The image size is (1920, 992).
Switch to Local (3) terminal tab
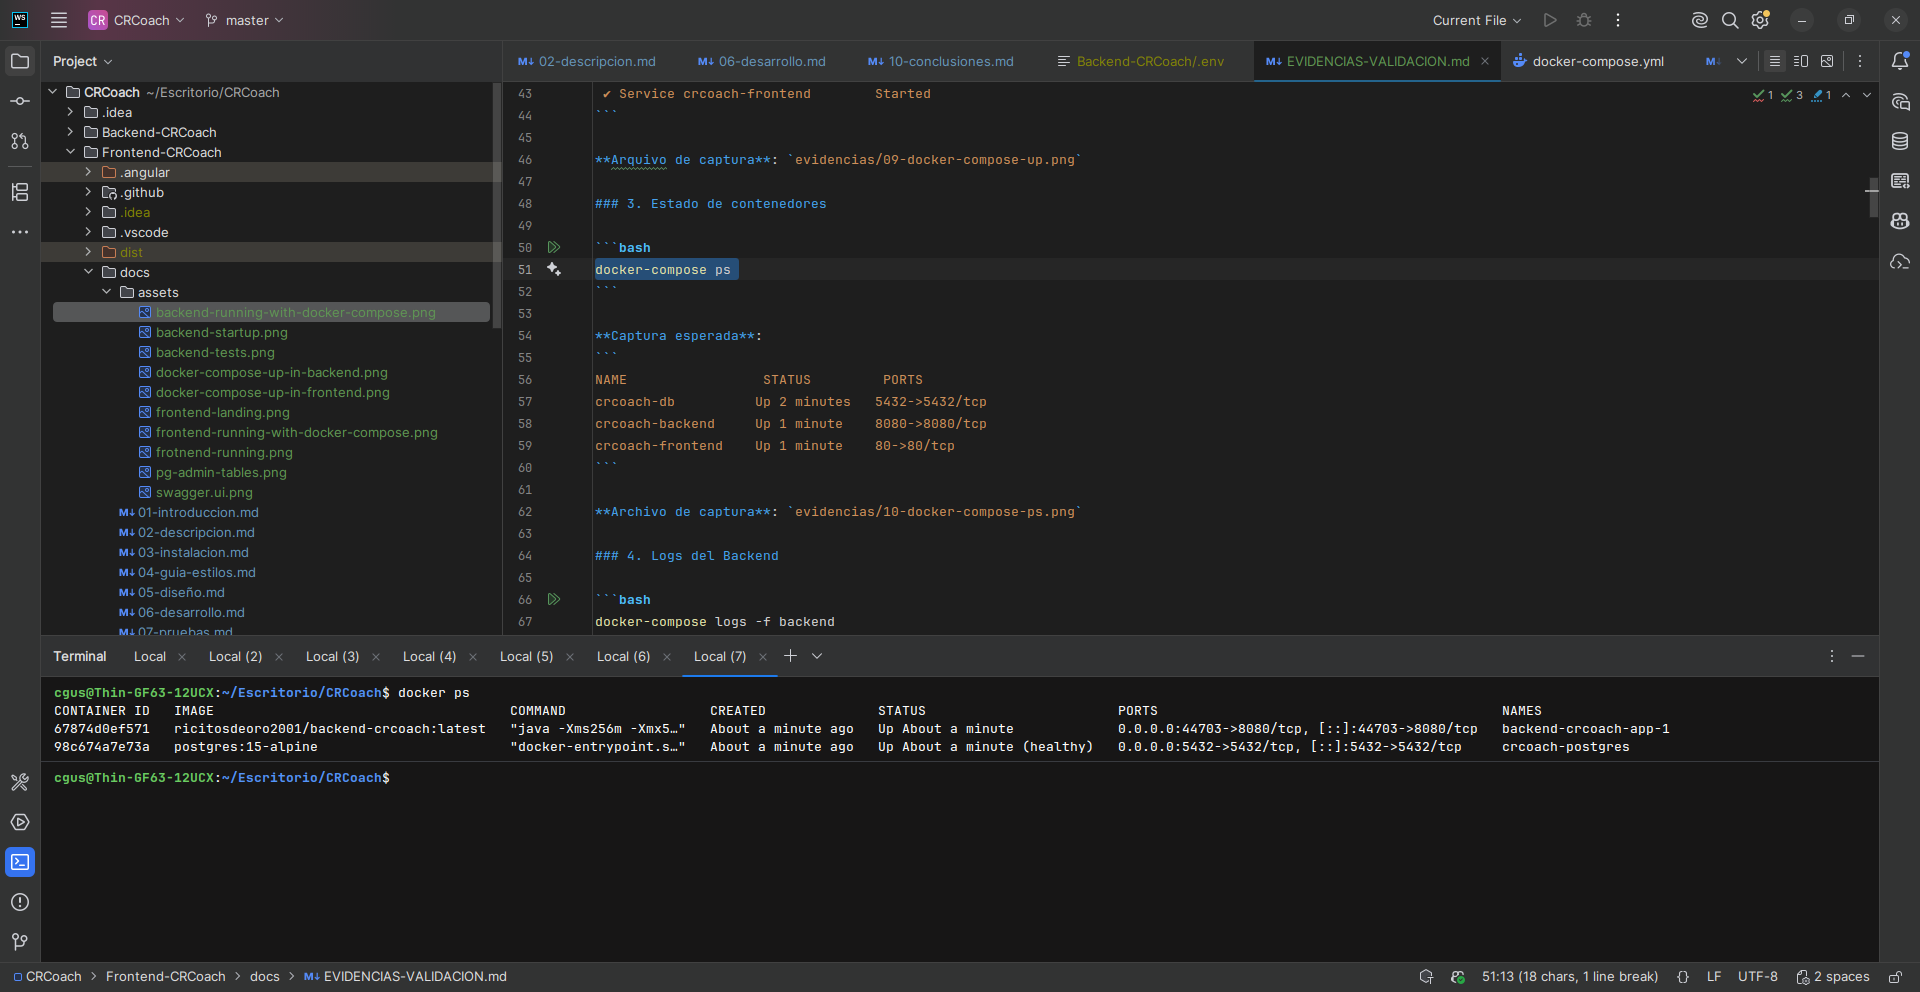pyautogui.click(x=332, y=657)
